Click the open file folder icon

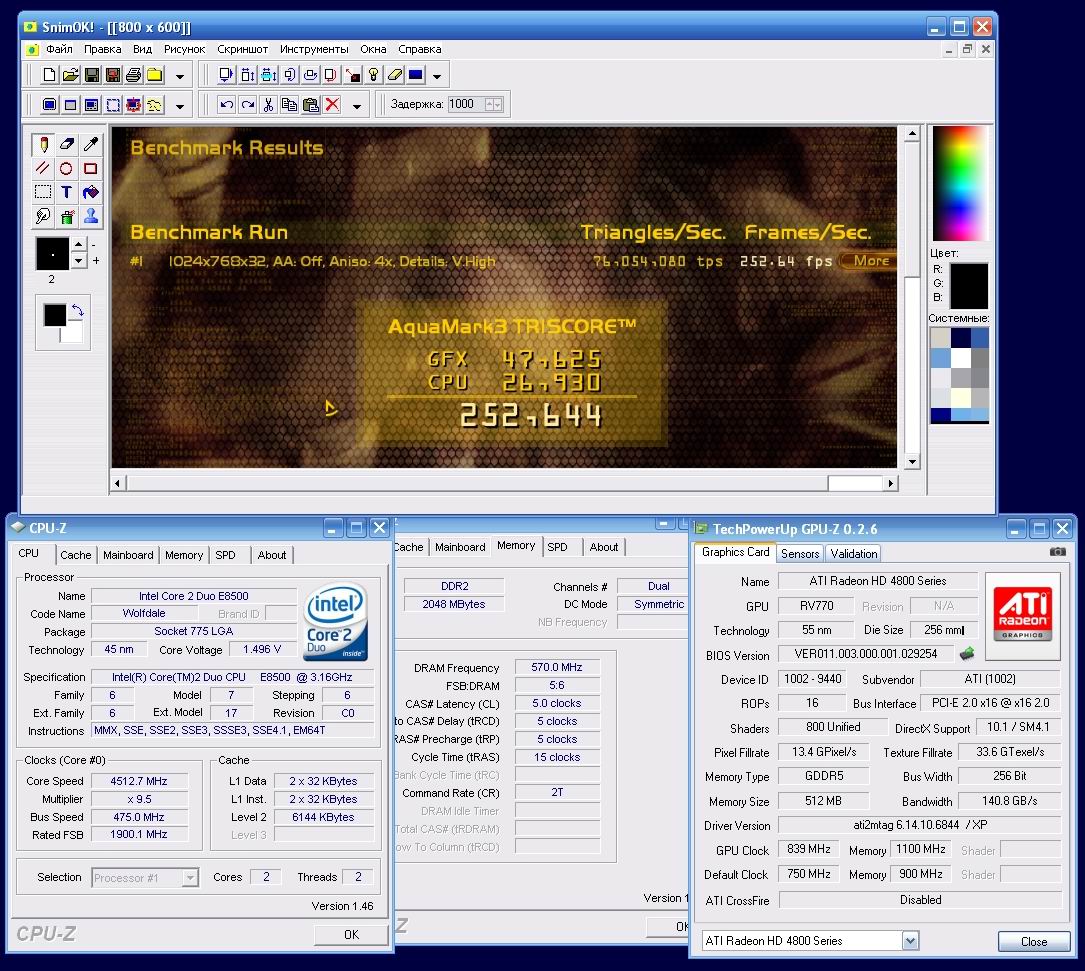point(71,75)
